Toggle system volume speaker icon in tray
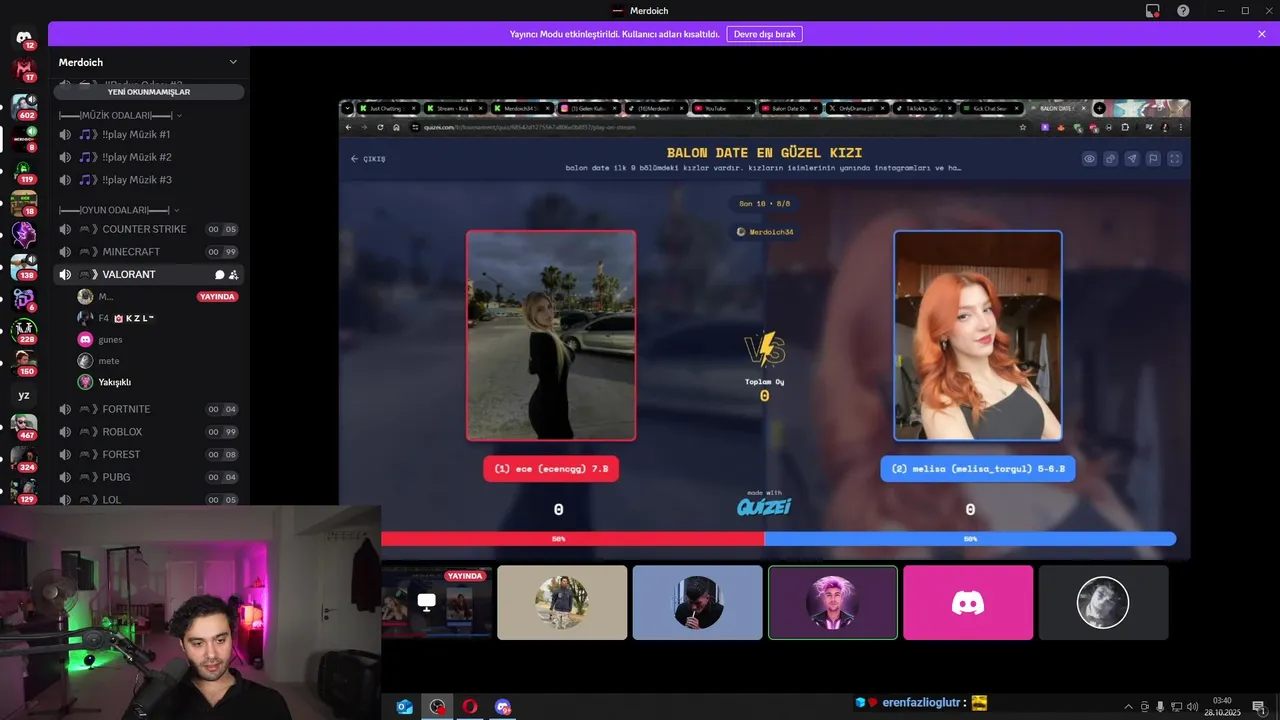The image size is (1280, 720). (x=1191, y=707)
